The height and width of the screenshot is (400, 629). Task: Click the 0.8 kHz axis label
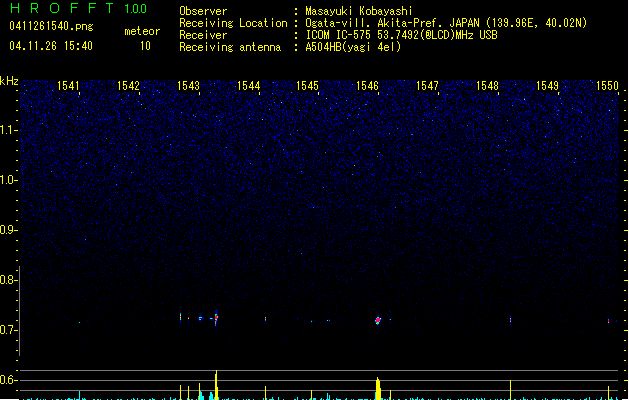click(9, 280)
